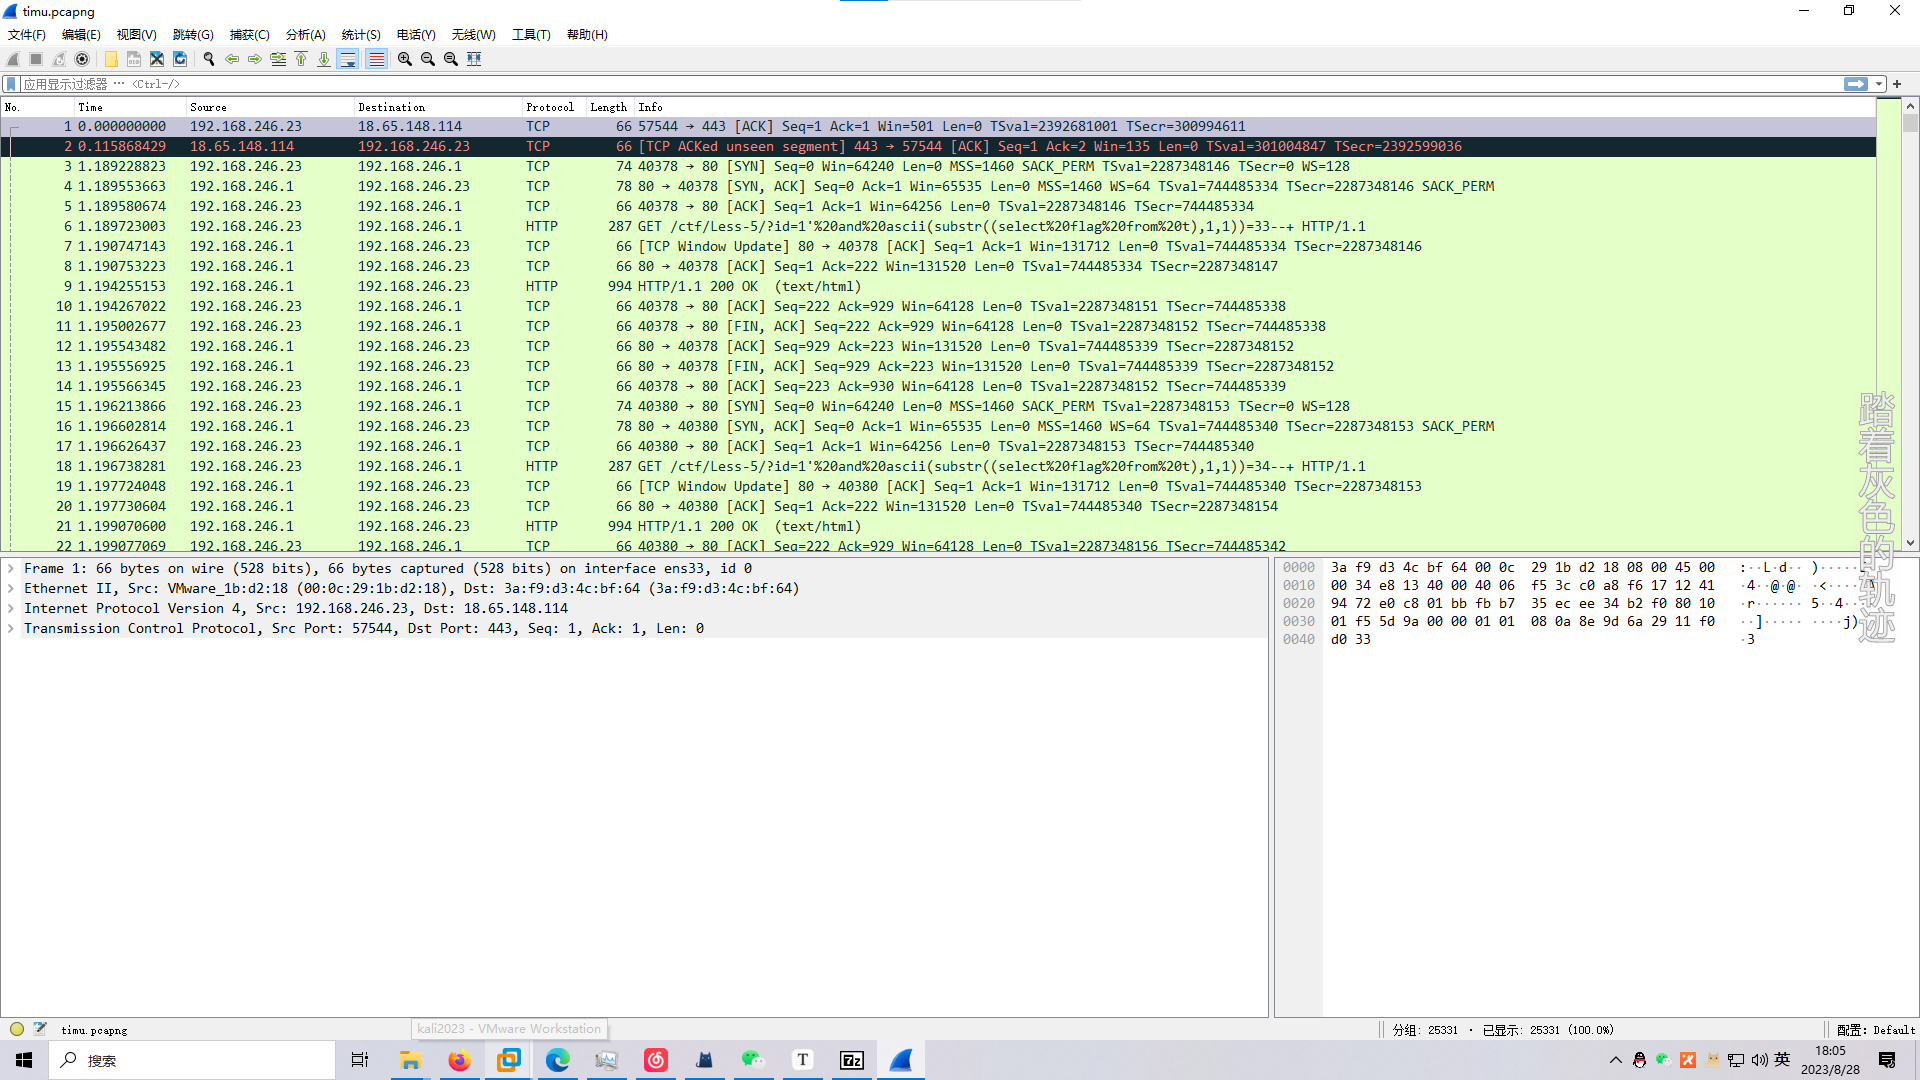Go to next packet green arrow

[x=255, y=59]
